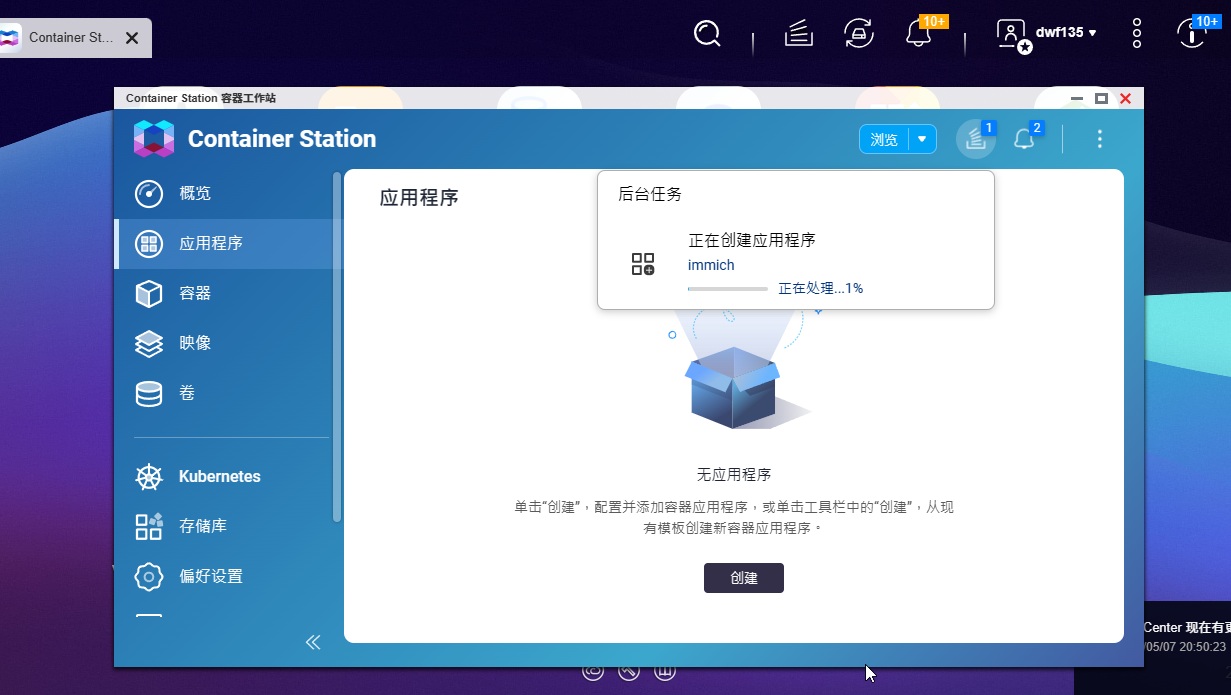Click the 存储库 grid icon
The height and width of the screenshot is (695, 1231).
tap(149, 526)
